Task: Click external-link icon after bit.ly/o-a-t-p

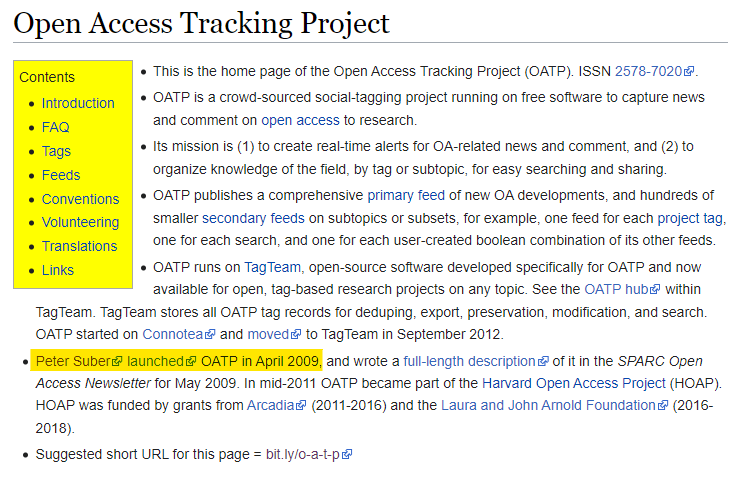Action: point(347,455)
